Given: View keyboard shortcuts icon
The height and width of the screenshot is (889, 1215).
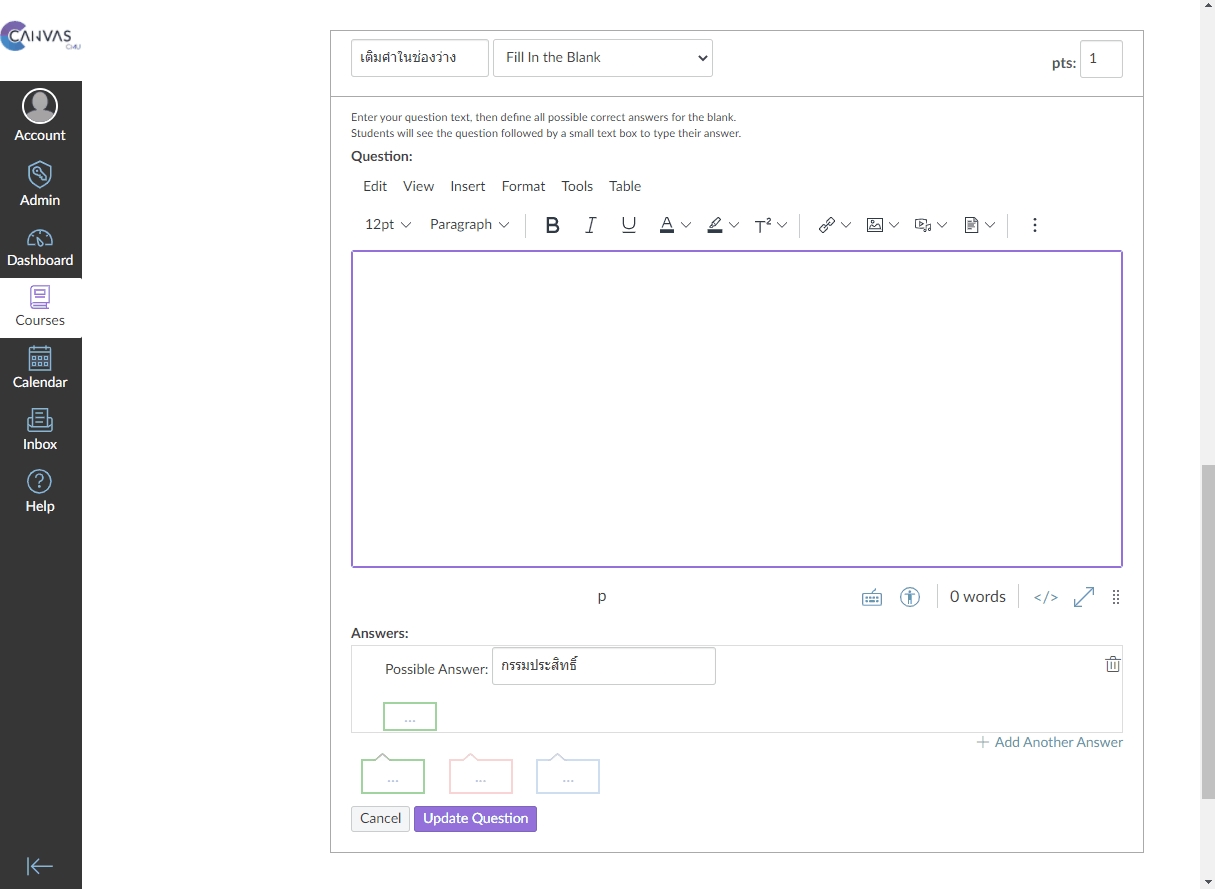Looking at the screenshot, I should pos(871,597).
